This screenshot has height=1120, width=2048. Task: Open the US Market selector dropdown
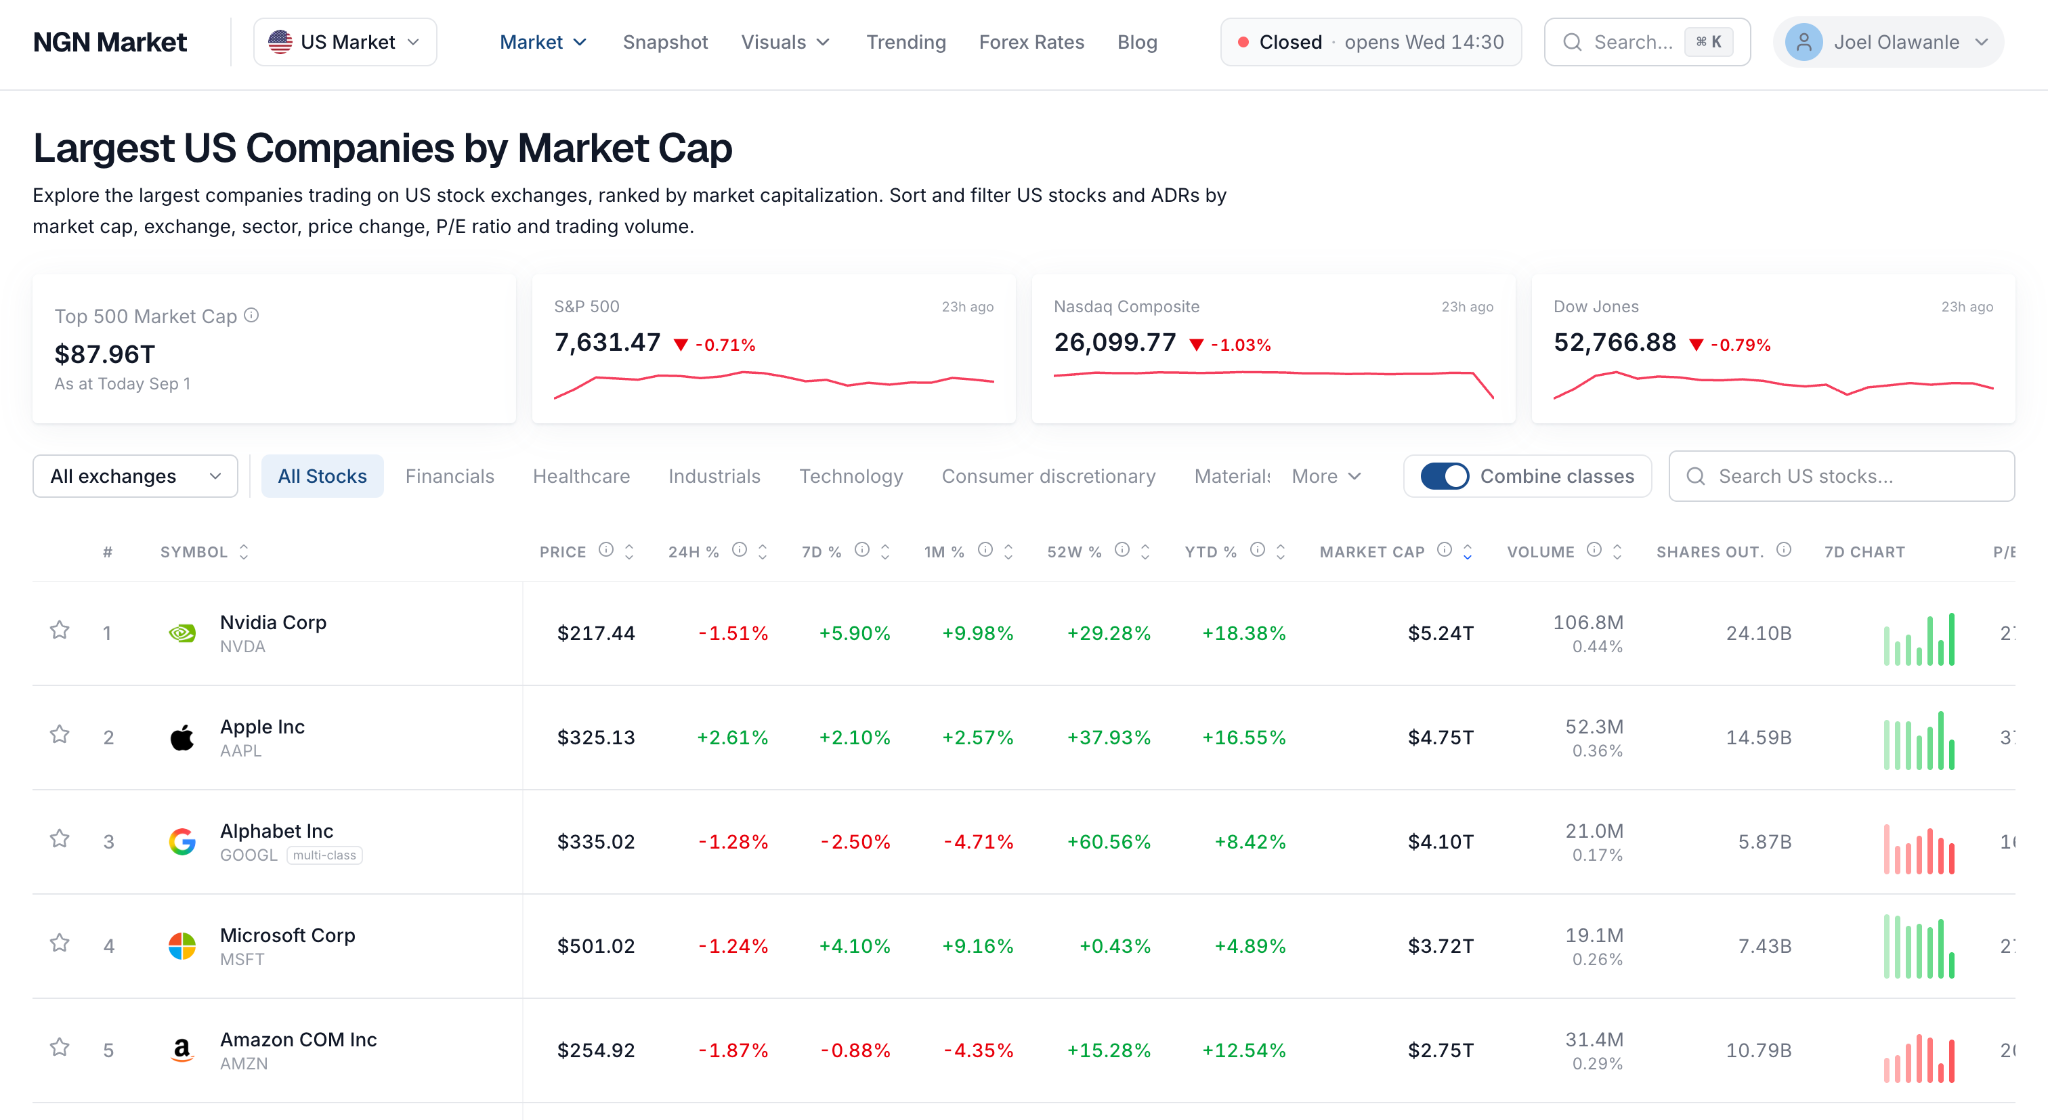pyautogui.click(x=345, y=42)
